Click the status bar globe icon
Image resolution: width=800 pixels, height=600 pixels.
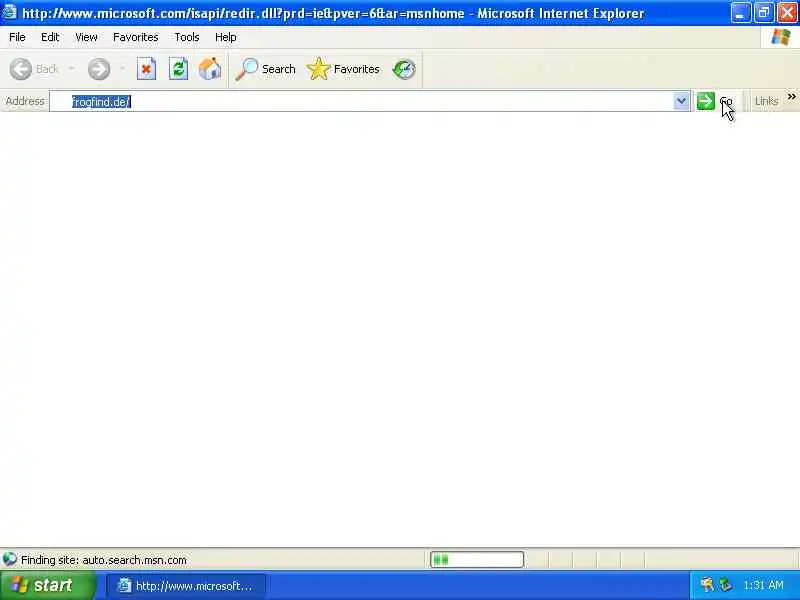[10, 559]
